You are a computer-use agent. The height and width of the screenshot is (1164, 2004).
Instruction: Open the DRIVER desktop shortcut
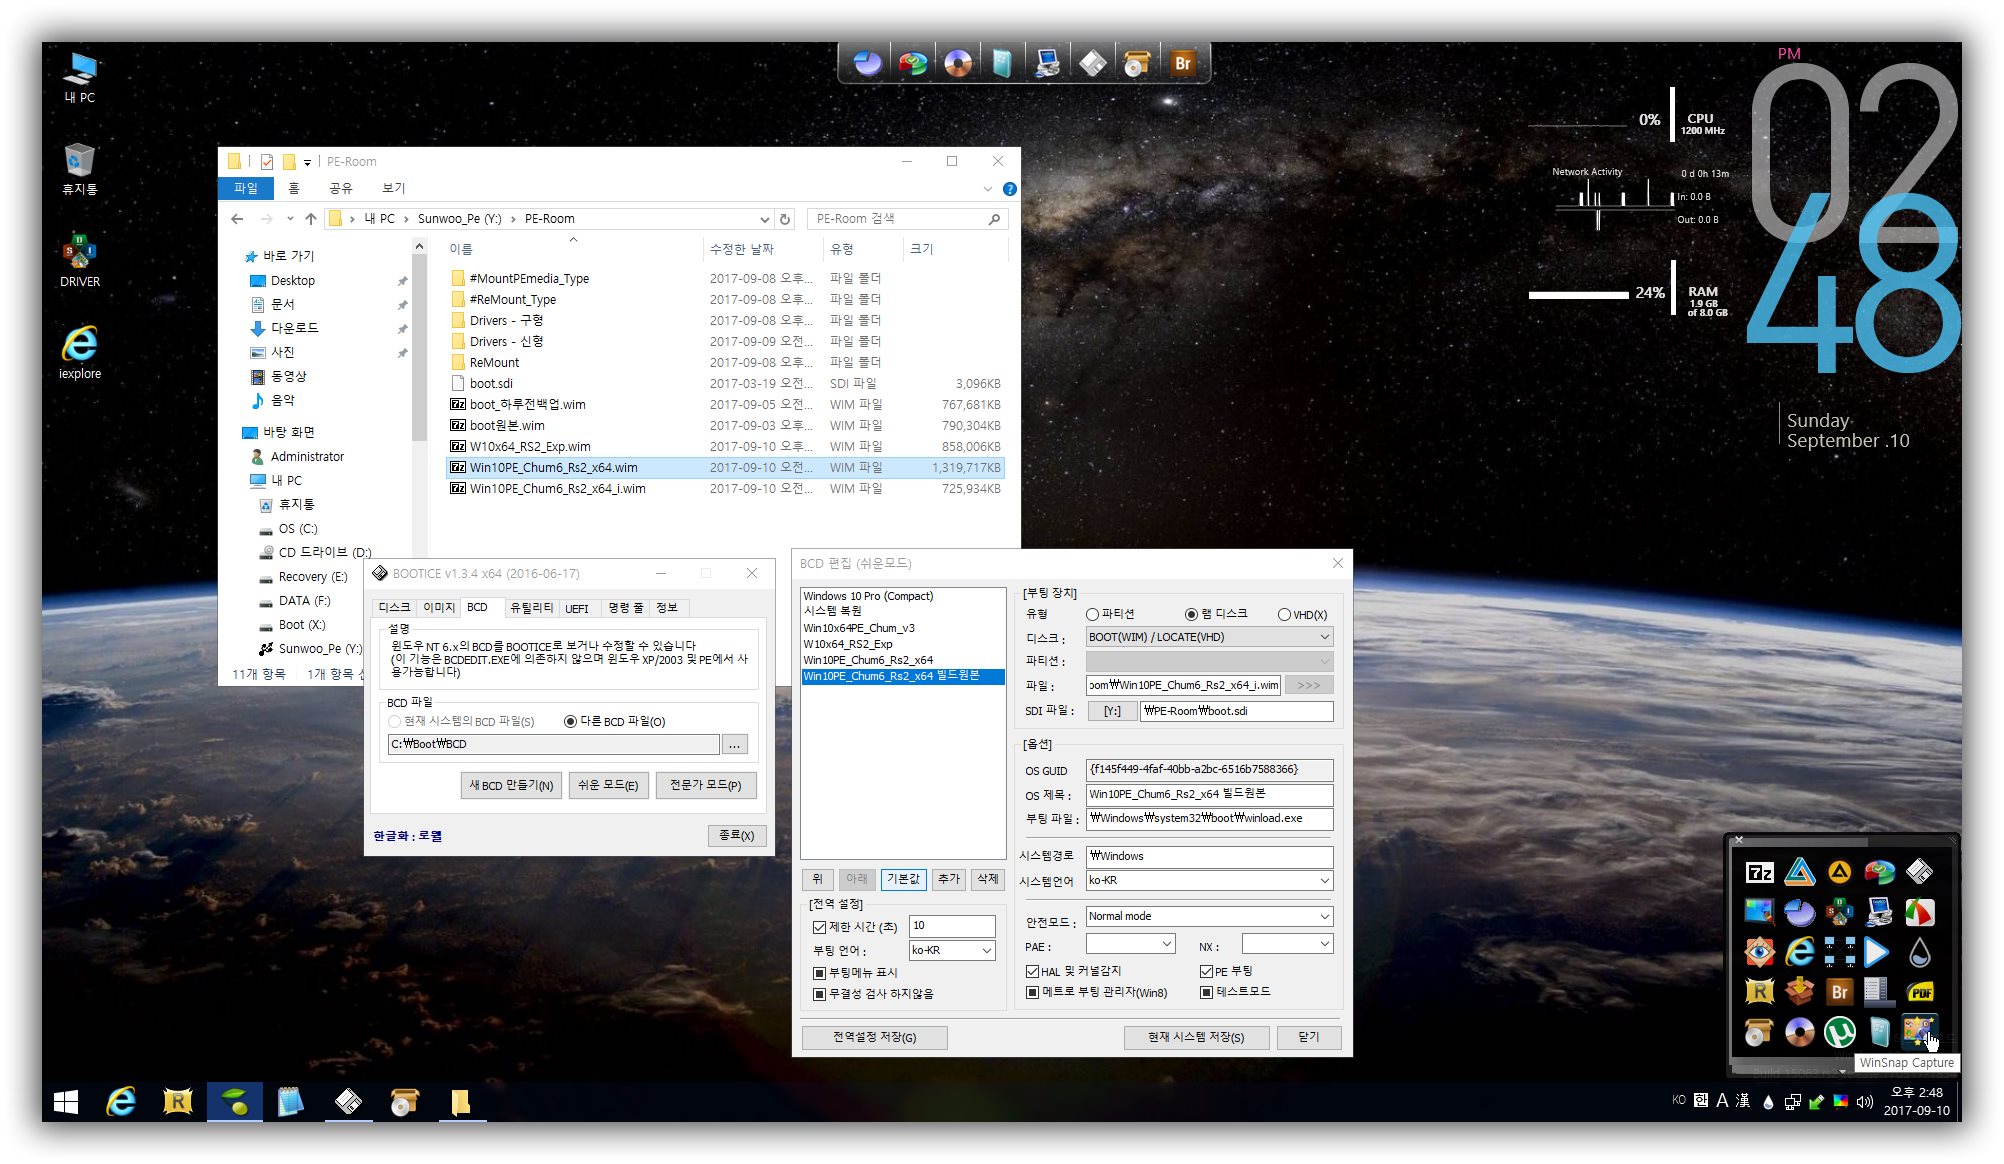[x=79, y=261]
